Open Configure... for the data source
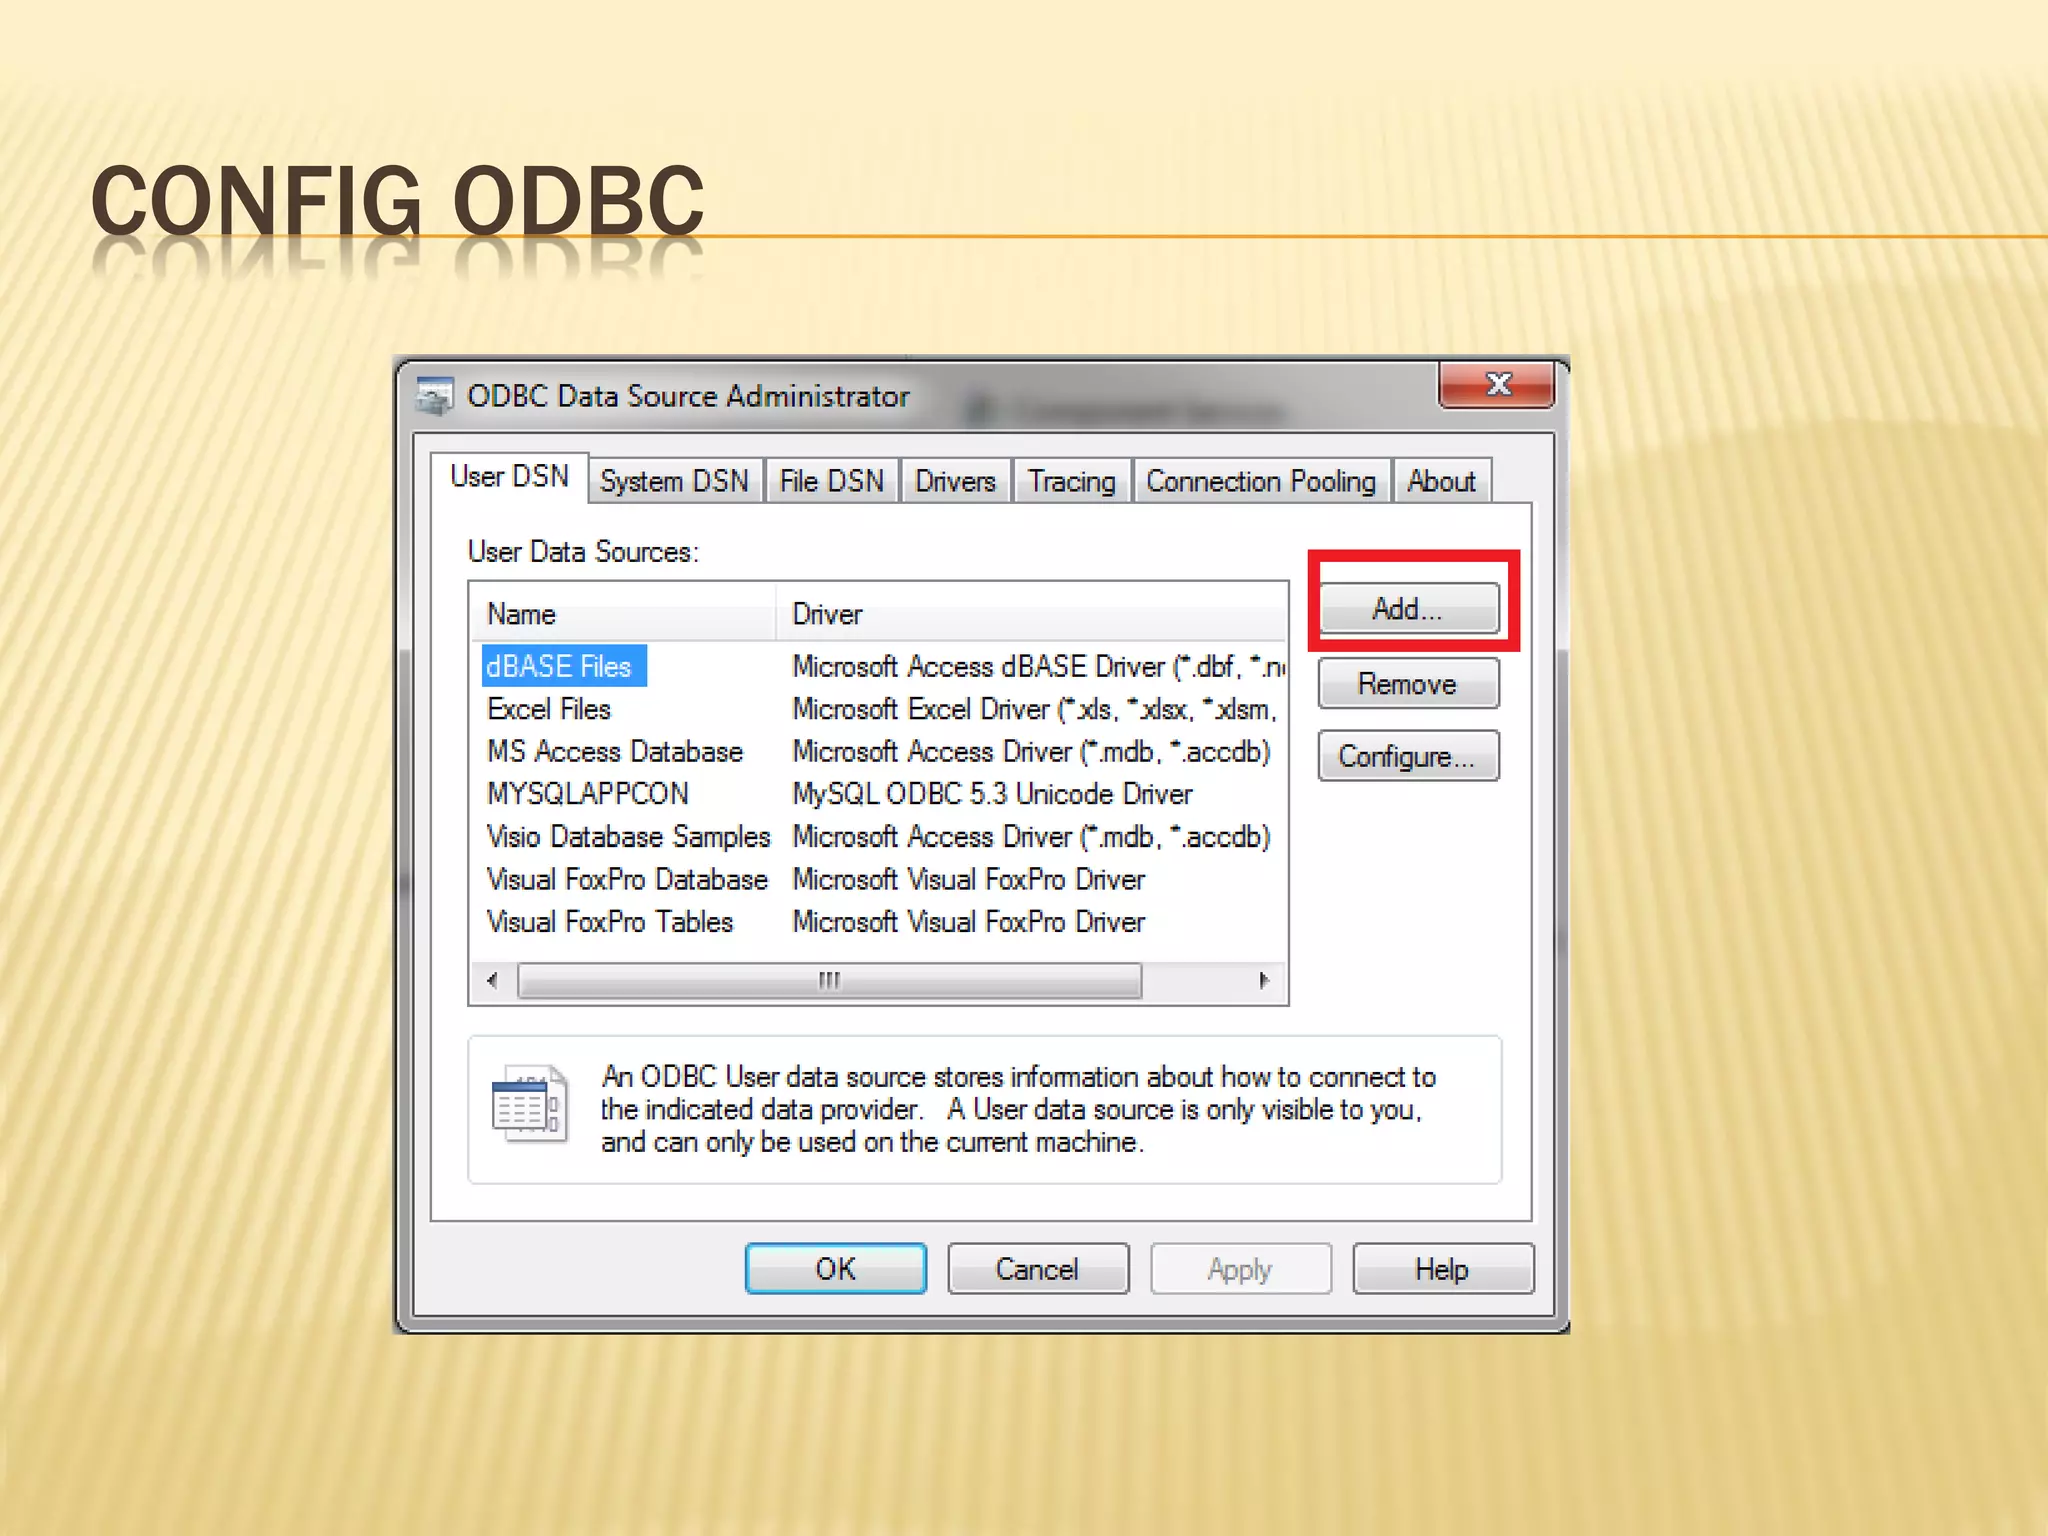2048x1536 pixels. coord(1408,756)
